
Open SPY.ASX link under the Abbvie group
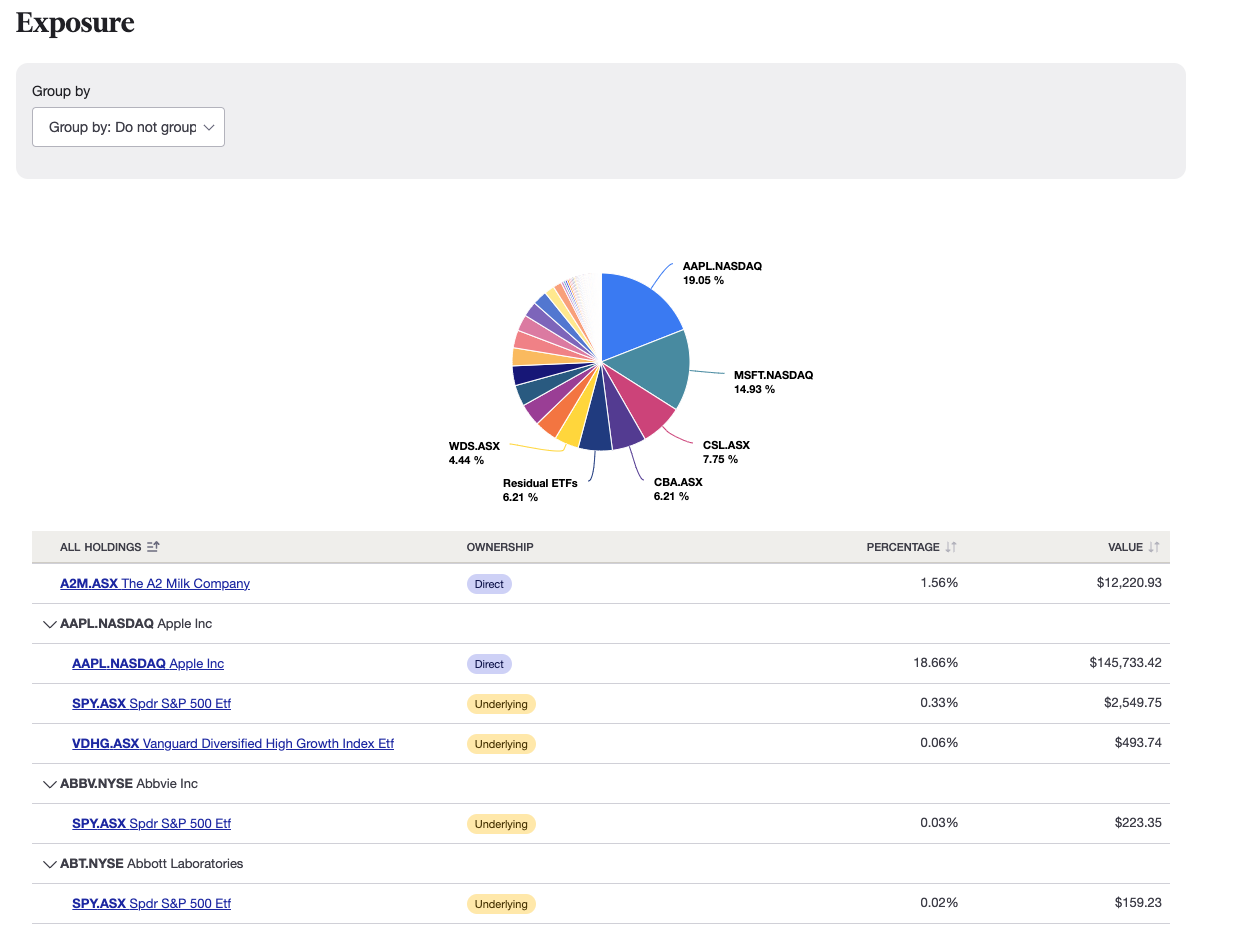tap(151, 823)
